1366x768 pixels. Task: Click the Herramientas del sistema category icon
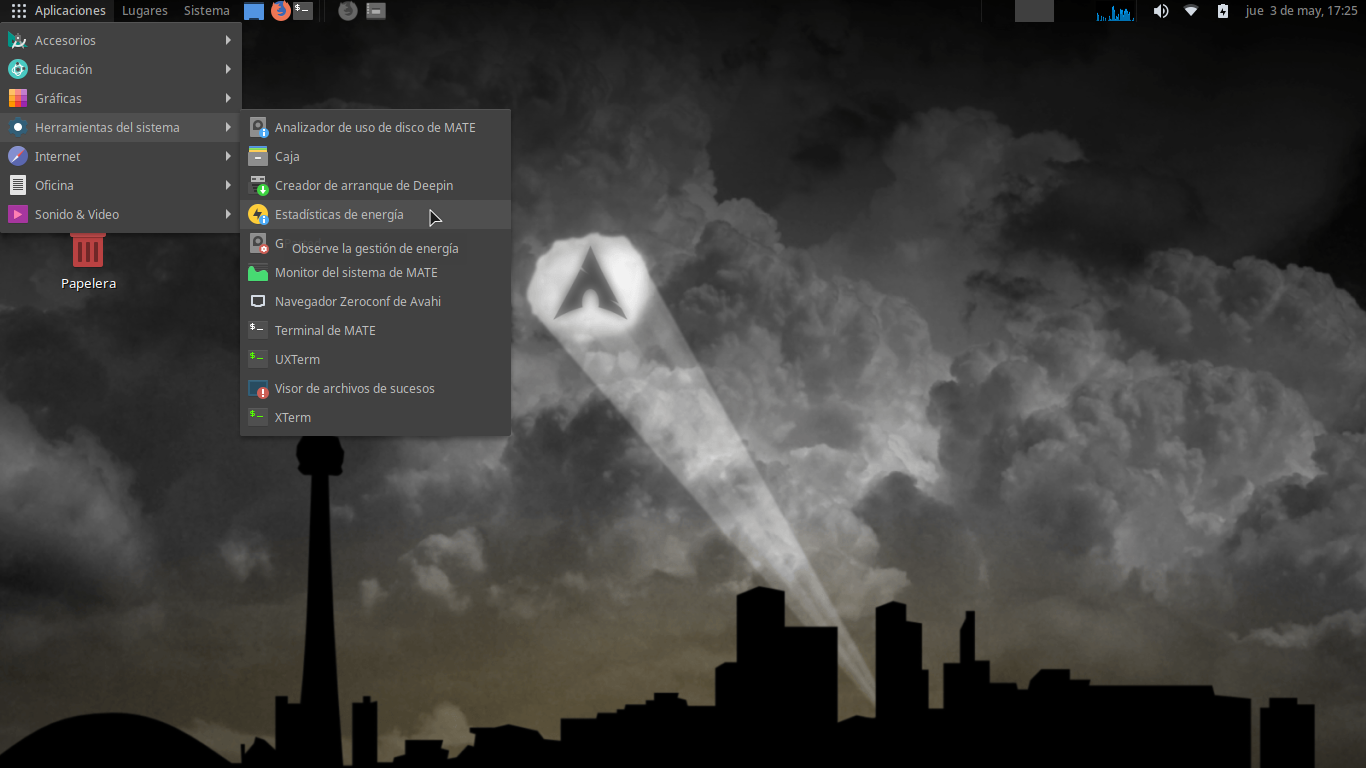click(x=18, y=127)
